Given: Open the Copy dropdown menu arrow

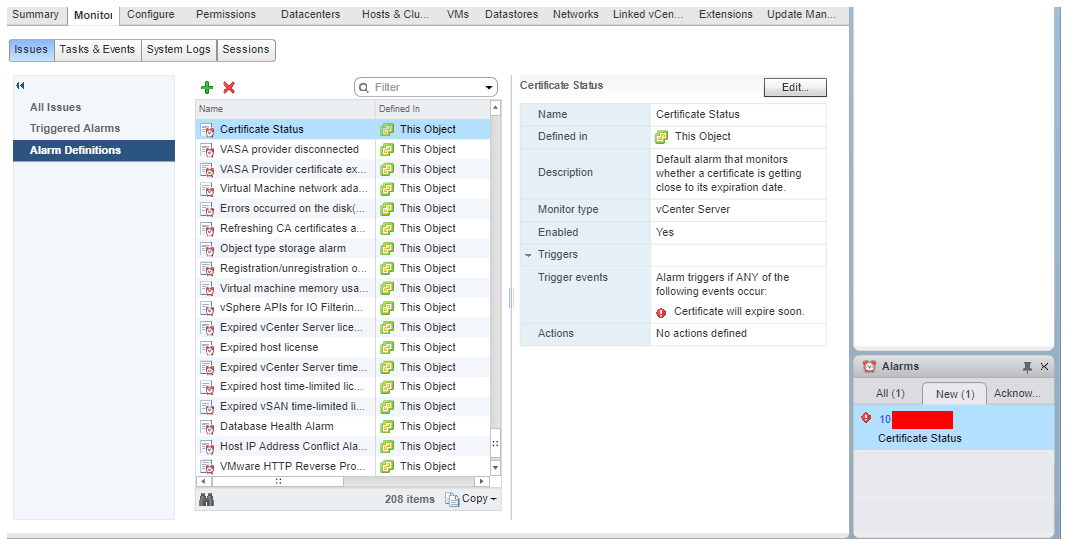Looking at the screenshot, I should (494, 500).
